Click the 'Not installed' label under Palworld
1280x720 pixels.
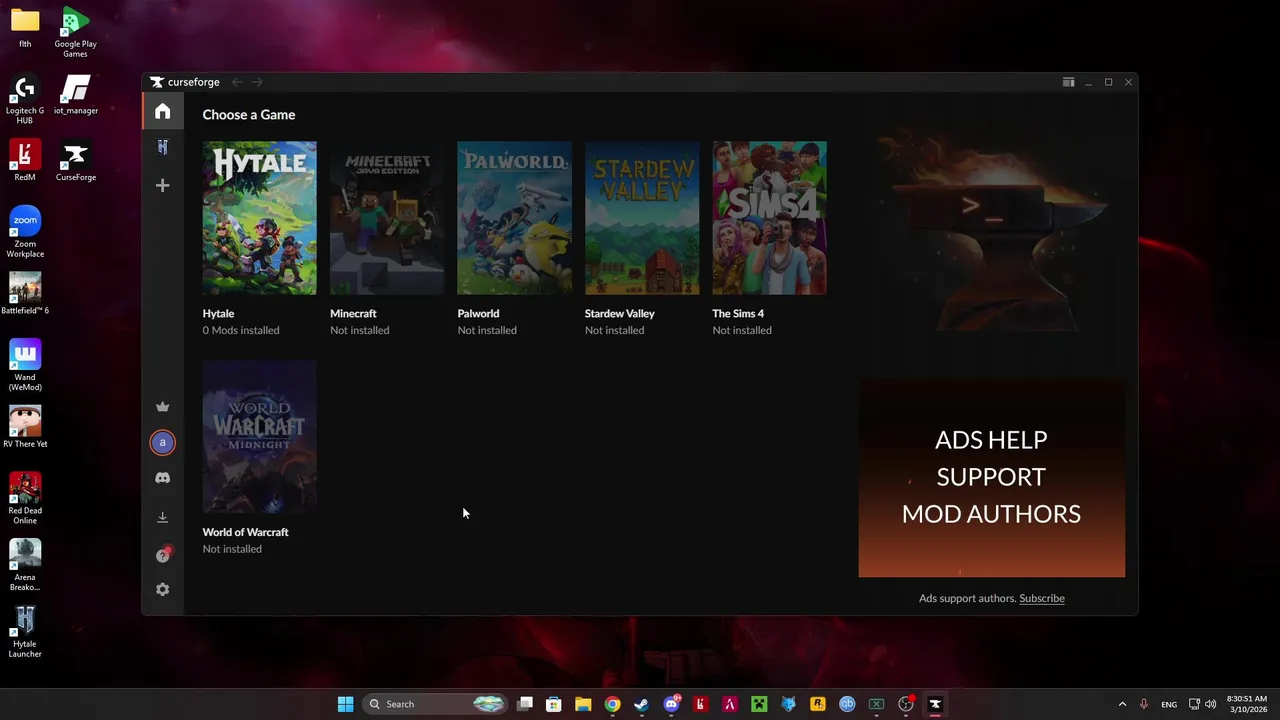click(x=487, y=330)
